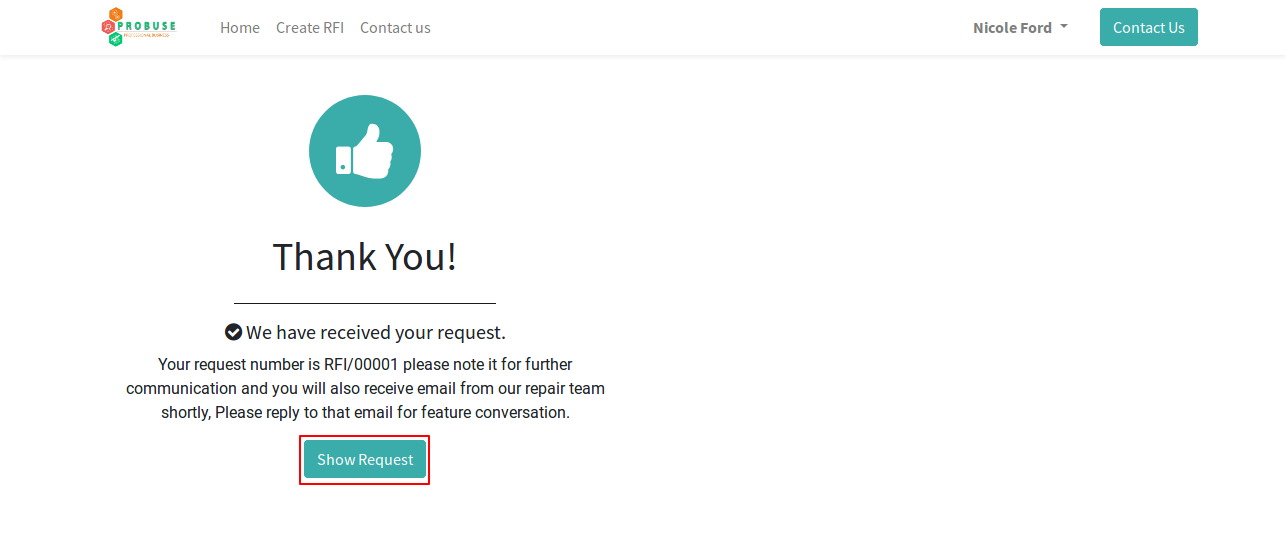Open the Create RFI menu item
Screen dimensions: 1286x534
(310, 28)
